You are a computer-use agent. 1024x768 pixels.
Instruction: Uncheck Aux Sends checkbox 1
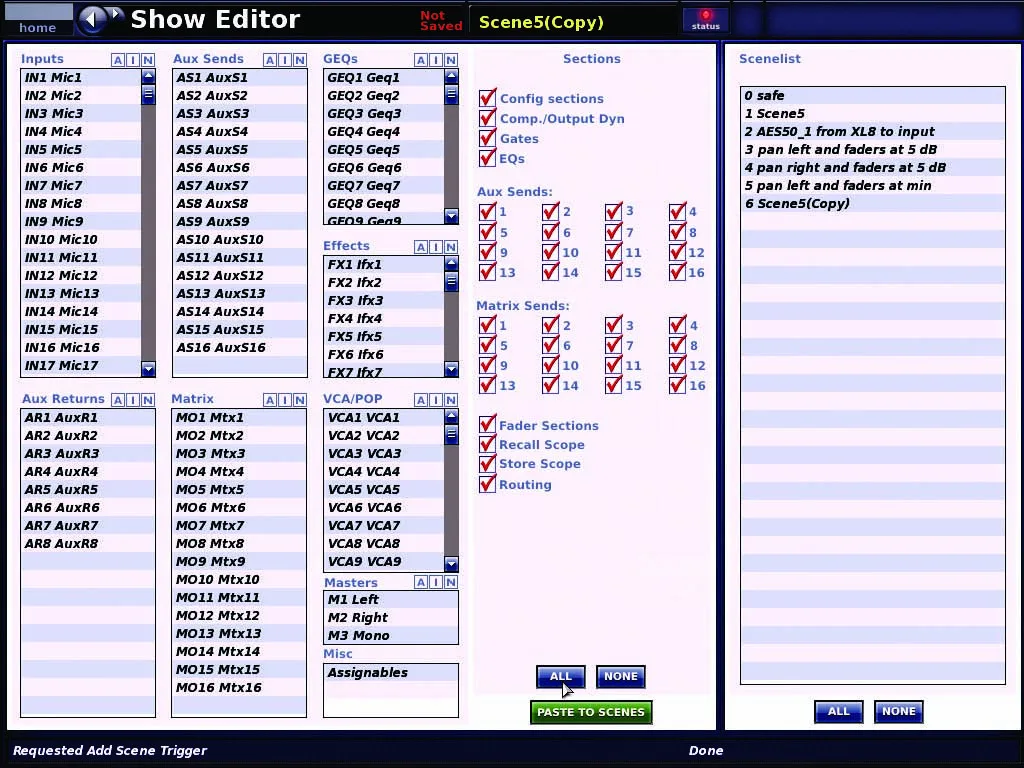[x=487, y=212]
